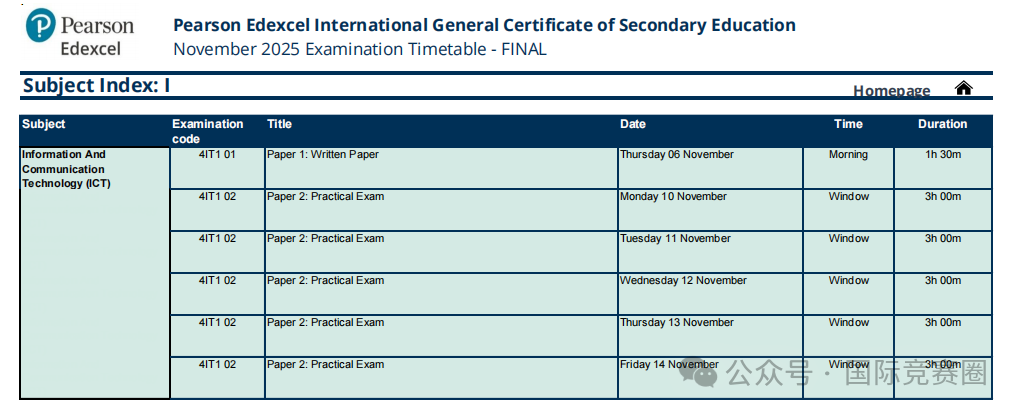Screen dimensions: 1020x414
Task: Click the Title column header
Action: (x=279, y=124)
